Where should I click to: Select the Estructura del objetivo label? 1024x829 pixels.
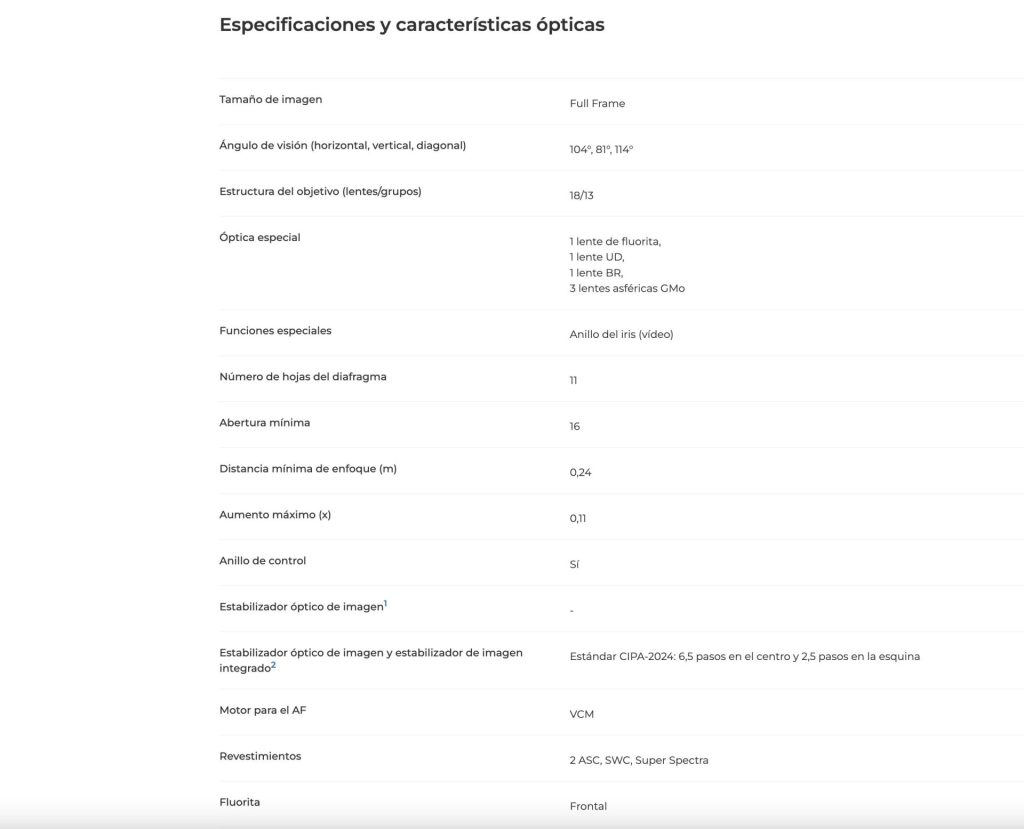coord(320,191)
